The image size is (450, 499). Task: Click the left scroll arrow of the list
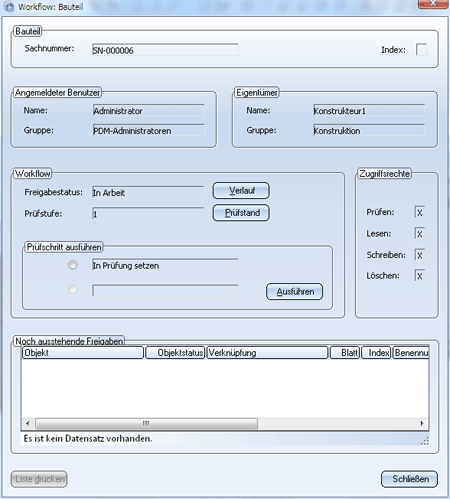pos(28,423)
